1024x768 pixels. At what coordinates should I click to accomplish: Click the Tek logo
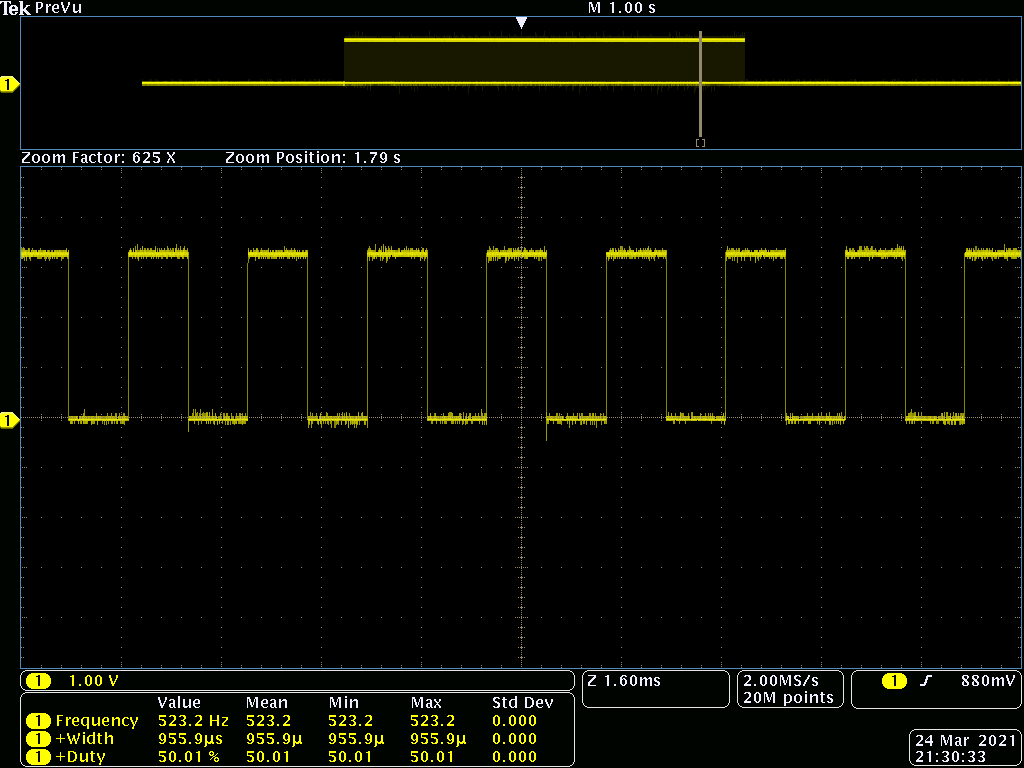[x=15, y=8]
